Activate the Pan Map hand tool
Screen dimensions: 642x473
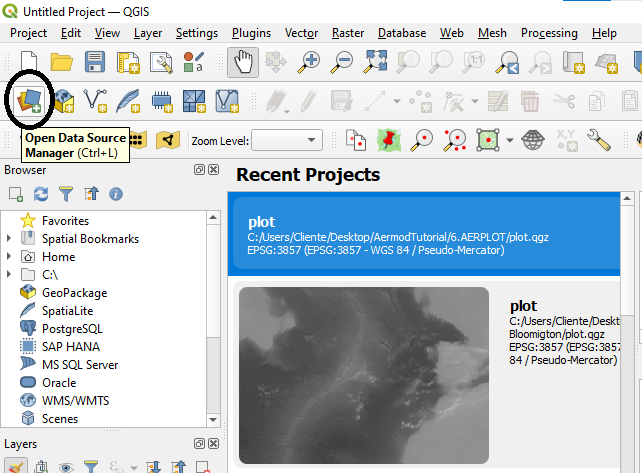coord(243,62)
